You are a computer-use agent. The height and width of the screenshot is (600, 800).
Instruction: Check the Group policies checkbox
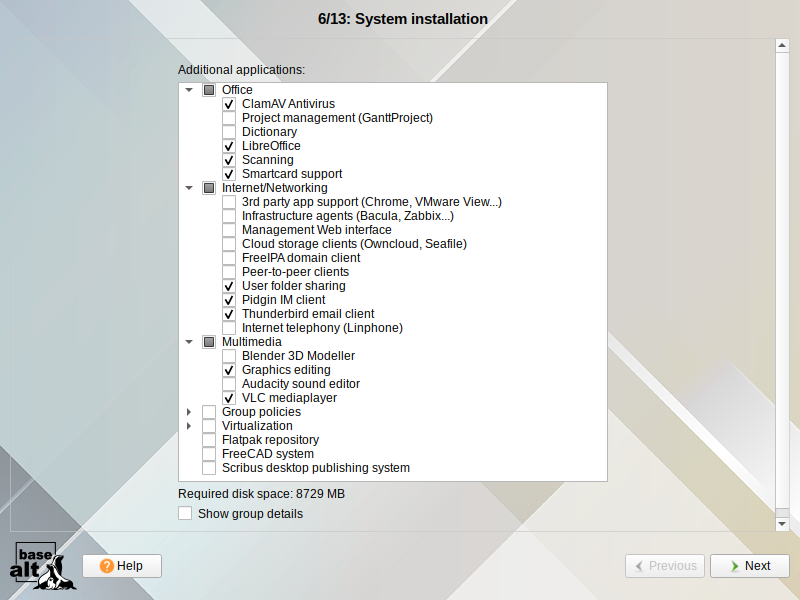coord(209,412)
